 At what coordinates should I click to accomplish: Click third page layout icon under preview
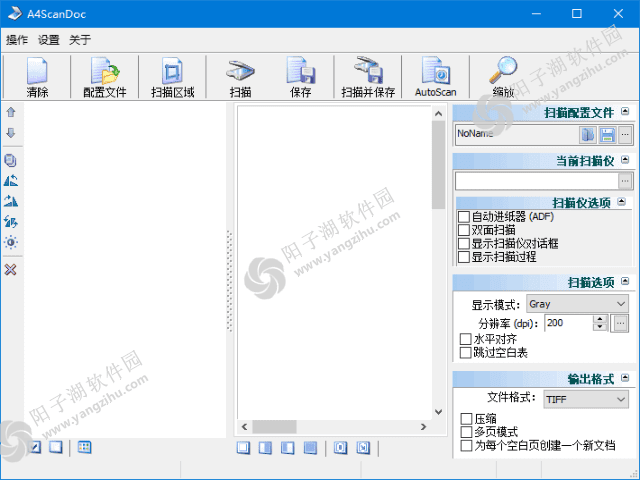pos(288,448)
